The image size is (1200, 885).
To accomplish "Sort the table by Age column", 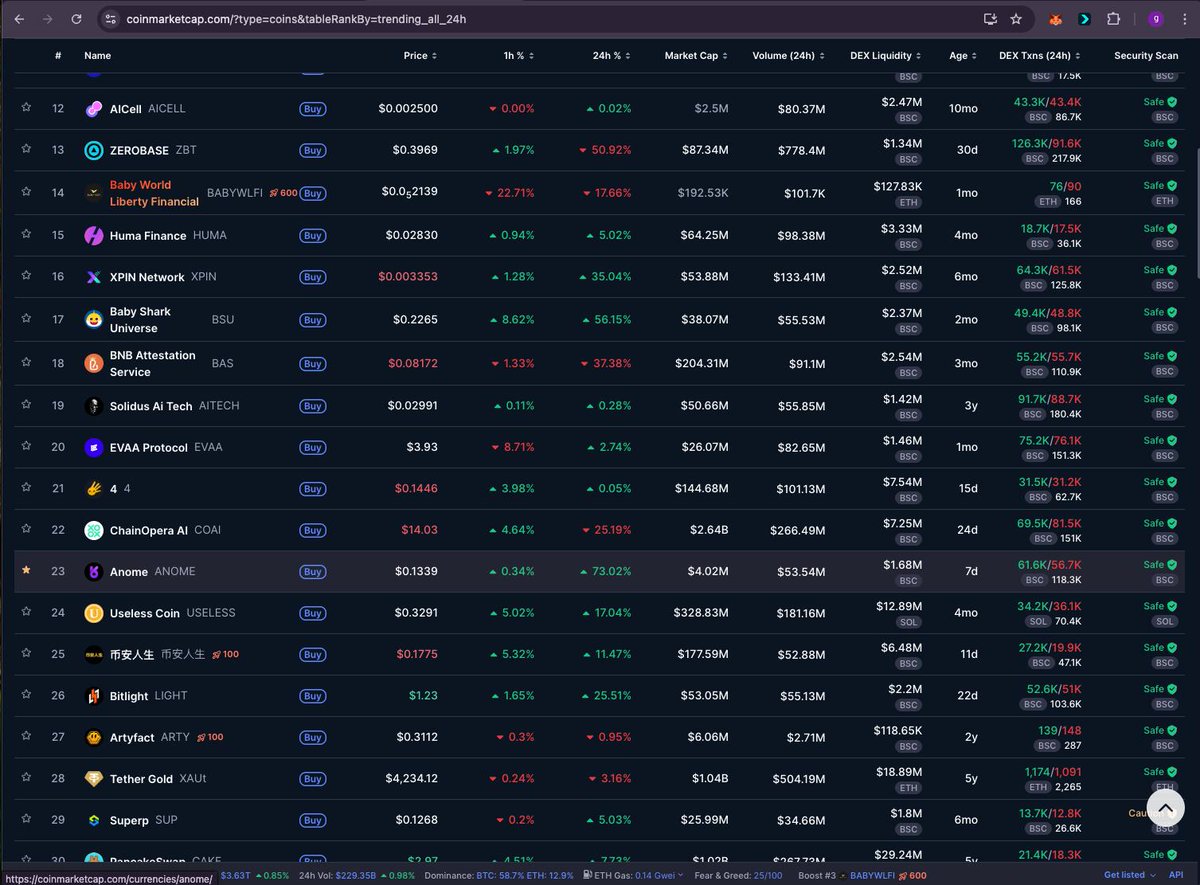I will [963, 56].
